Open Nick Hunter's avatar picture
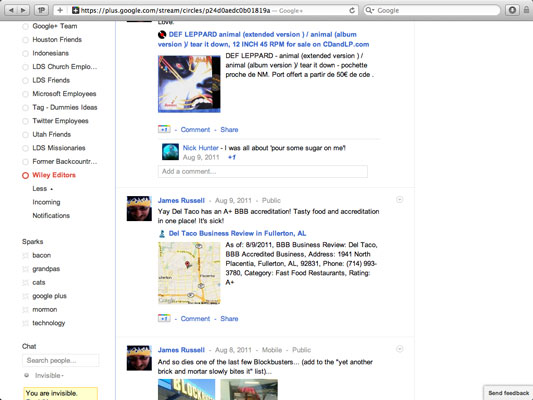 point(170,152)
